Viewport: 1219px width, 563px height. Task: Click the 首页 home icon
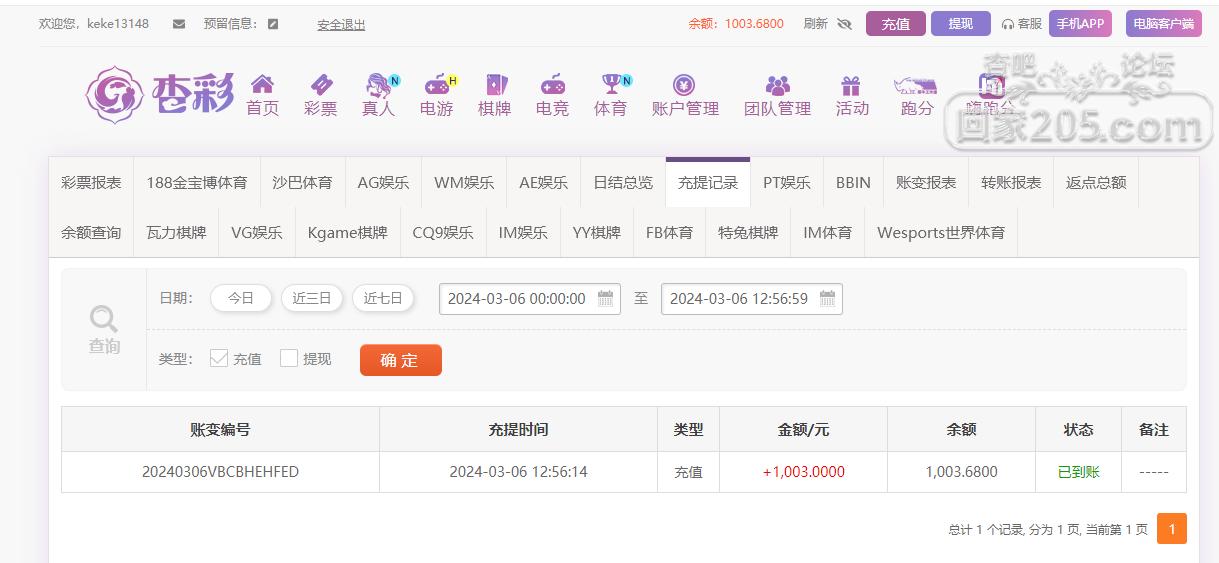(262, 85)
